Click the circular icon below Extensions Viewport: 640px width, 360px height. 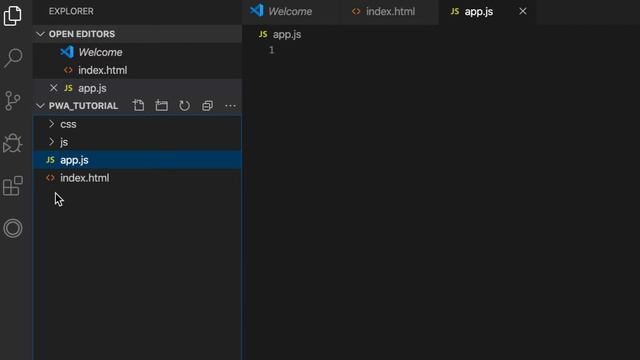pyautogui.click(x=13, y=228)
